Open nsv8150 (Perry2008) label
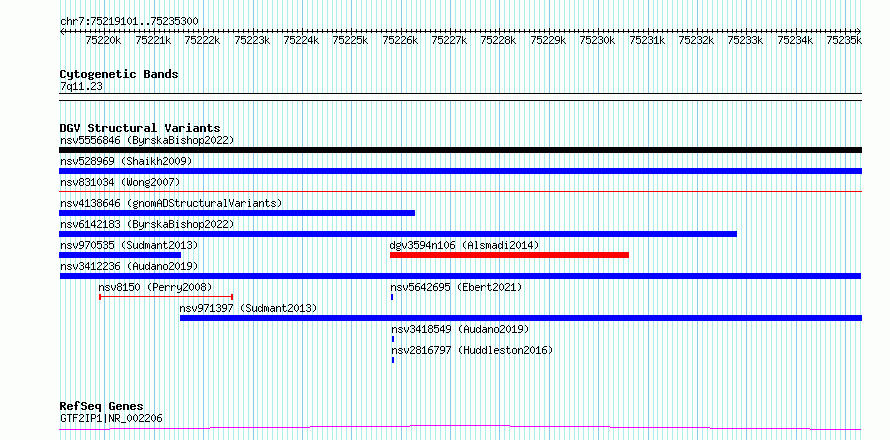890x440 pixels. (x=156, y=287)
